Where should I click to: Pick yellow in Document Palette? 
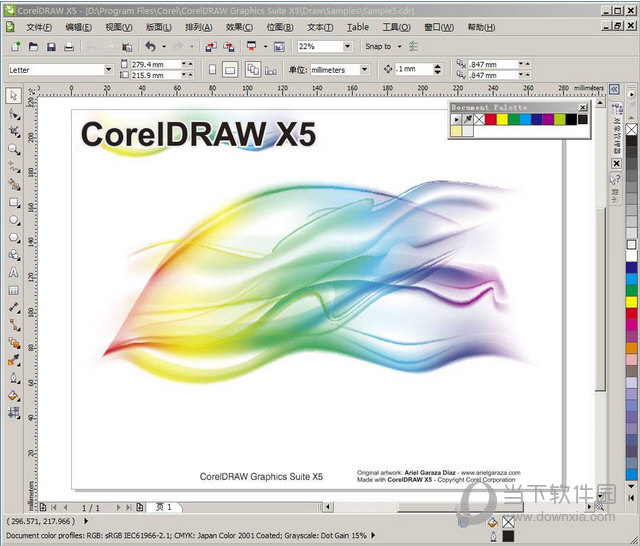[x=502, y=119]
